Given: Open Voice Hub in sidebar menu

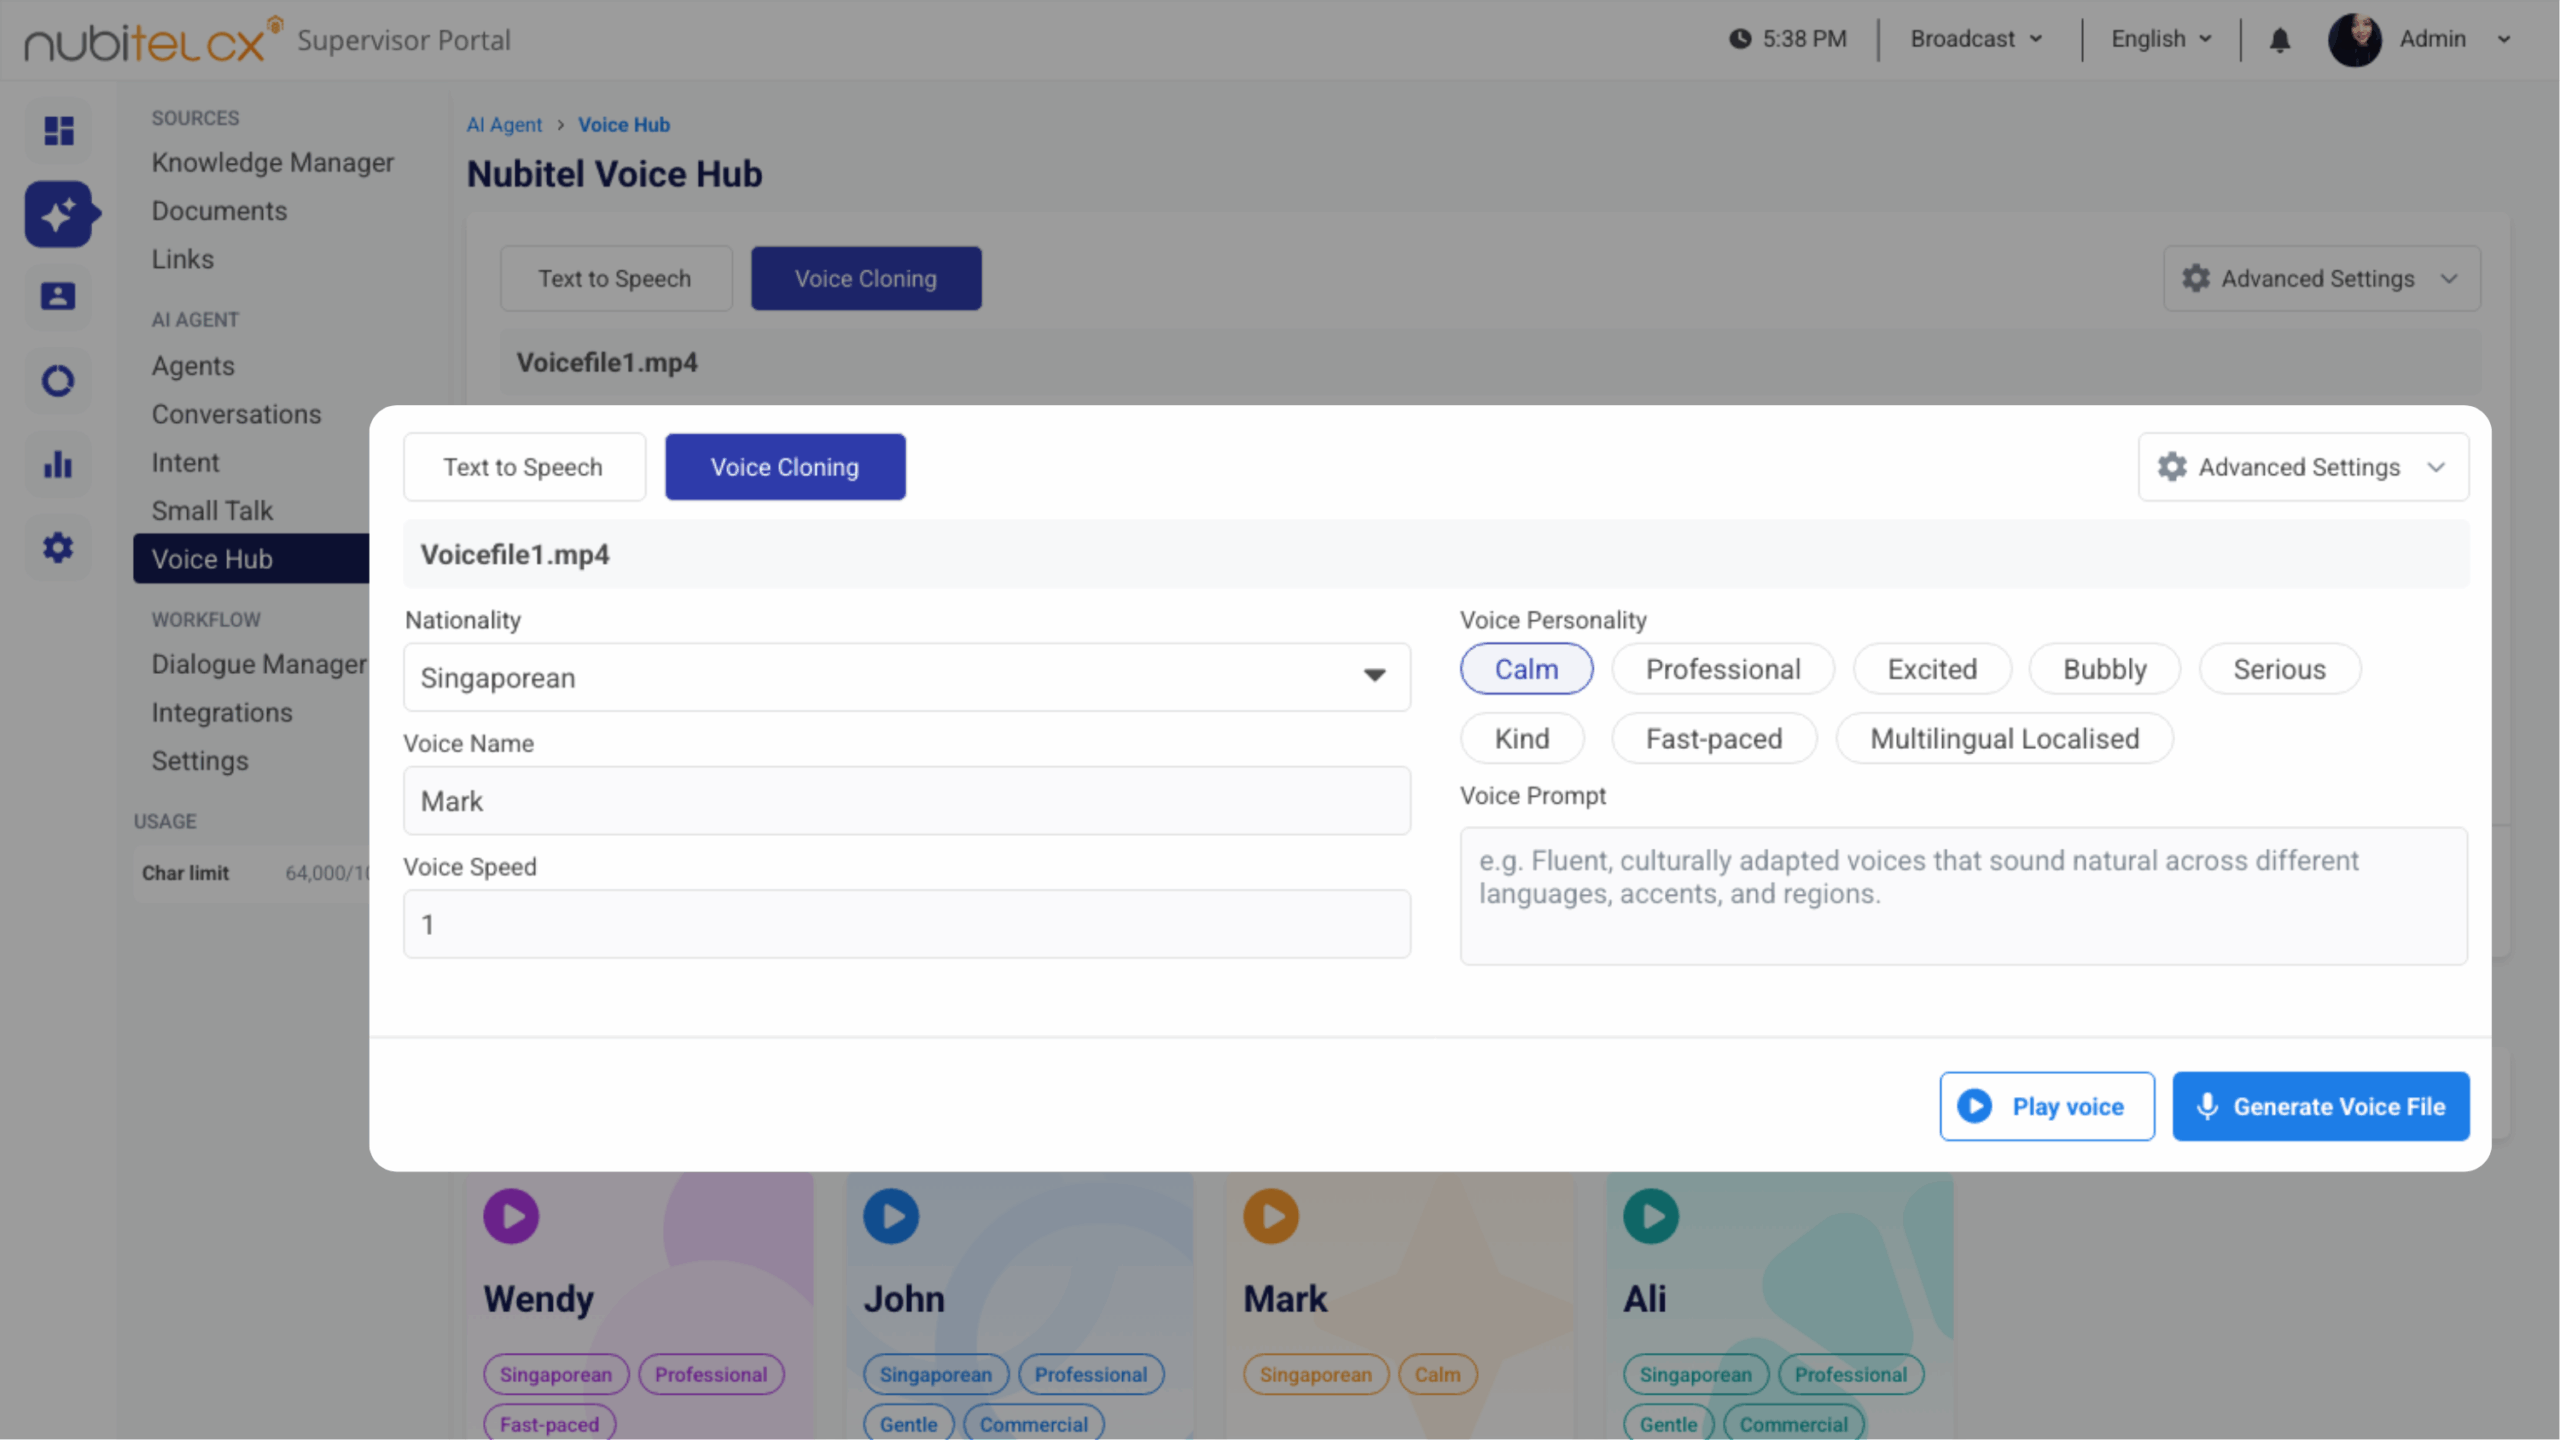Looking at the screenshot, I should point(251,559).
